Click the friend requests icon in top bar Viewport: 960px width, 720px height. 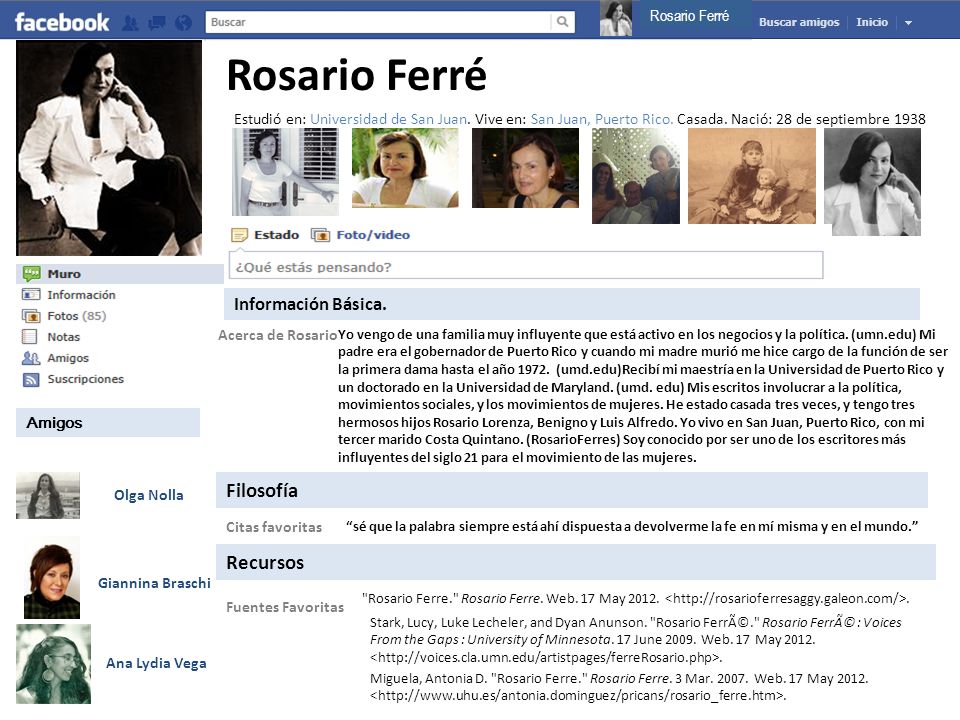point(130,23)
